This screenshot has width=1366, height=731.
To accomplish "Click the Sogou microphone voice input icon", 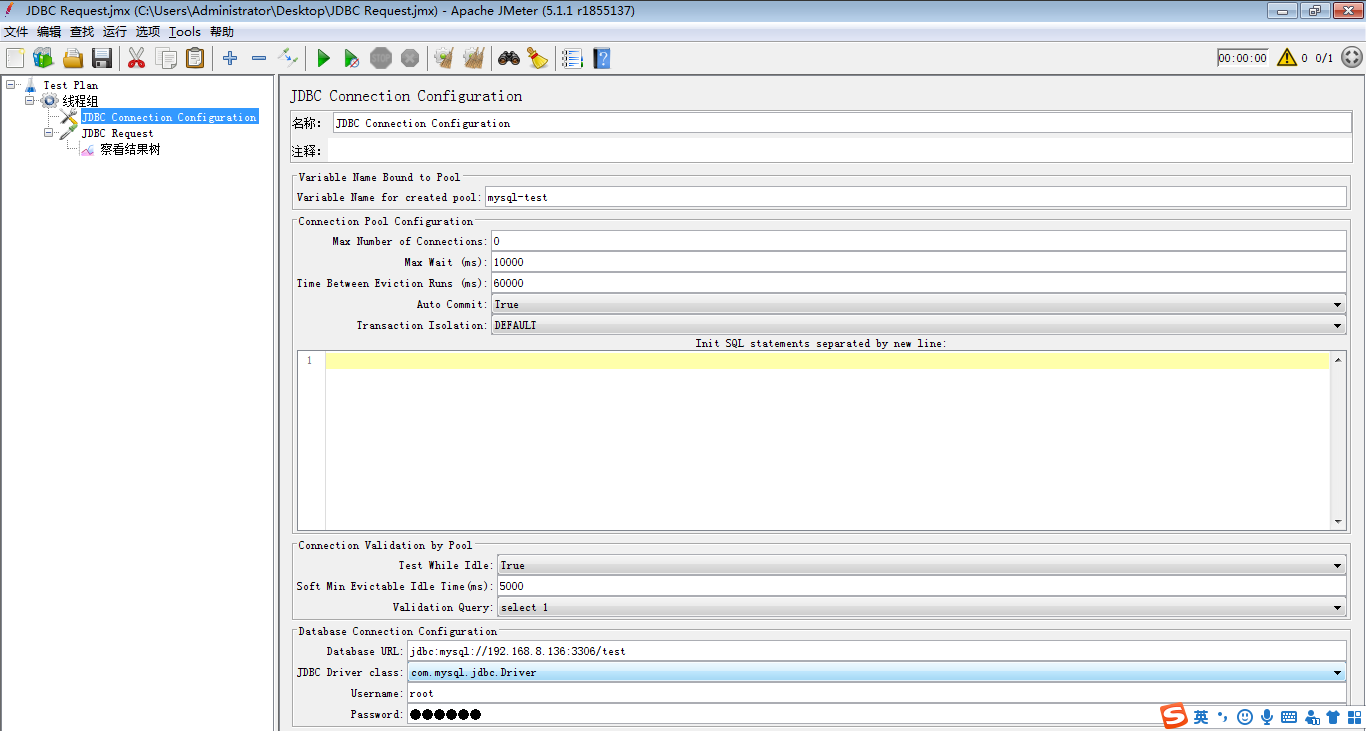I will (1267, 717).
